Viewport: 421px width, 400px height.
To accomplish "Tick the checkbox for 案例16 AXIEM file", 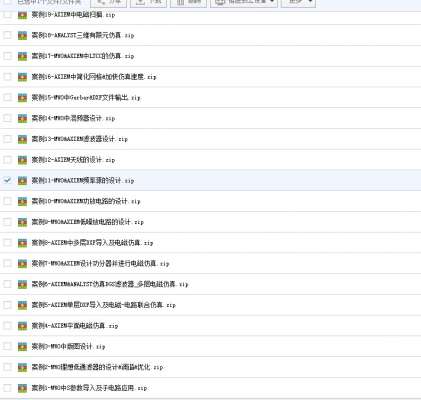I will coord(7,76).
